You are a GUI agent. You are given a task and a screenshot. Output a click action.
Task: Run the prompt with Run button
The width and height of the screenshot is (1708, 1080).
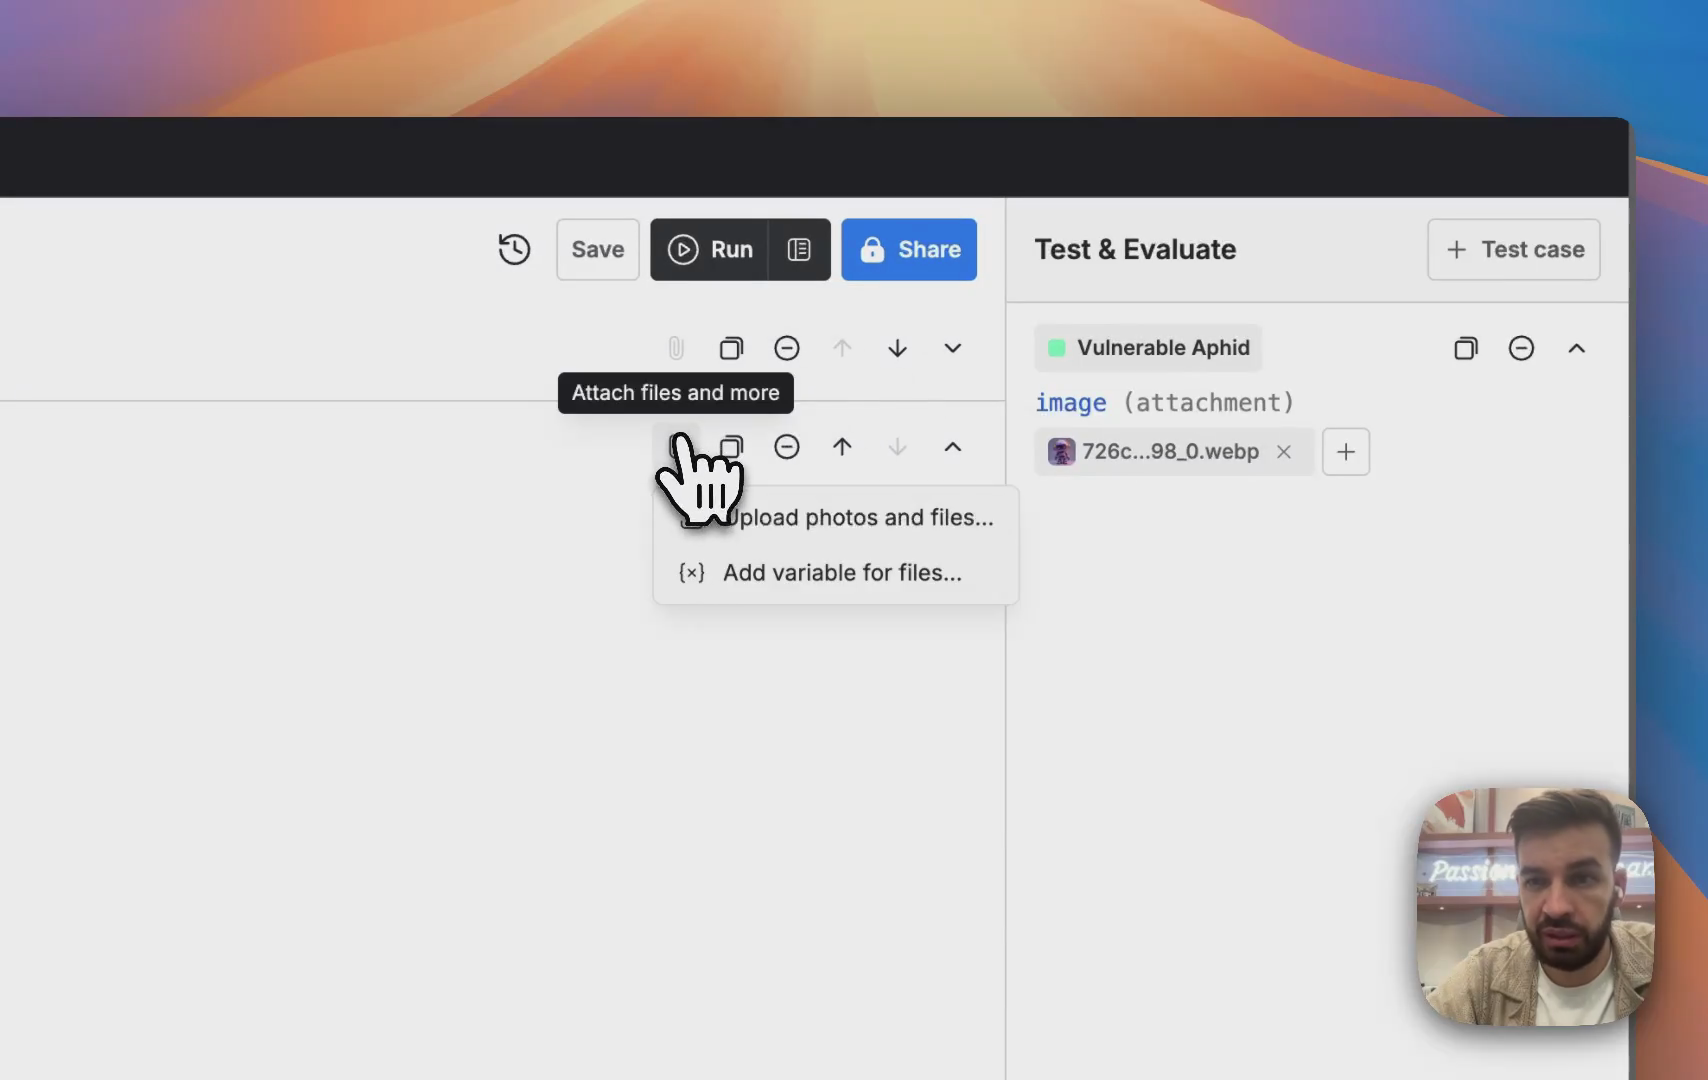710,249
